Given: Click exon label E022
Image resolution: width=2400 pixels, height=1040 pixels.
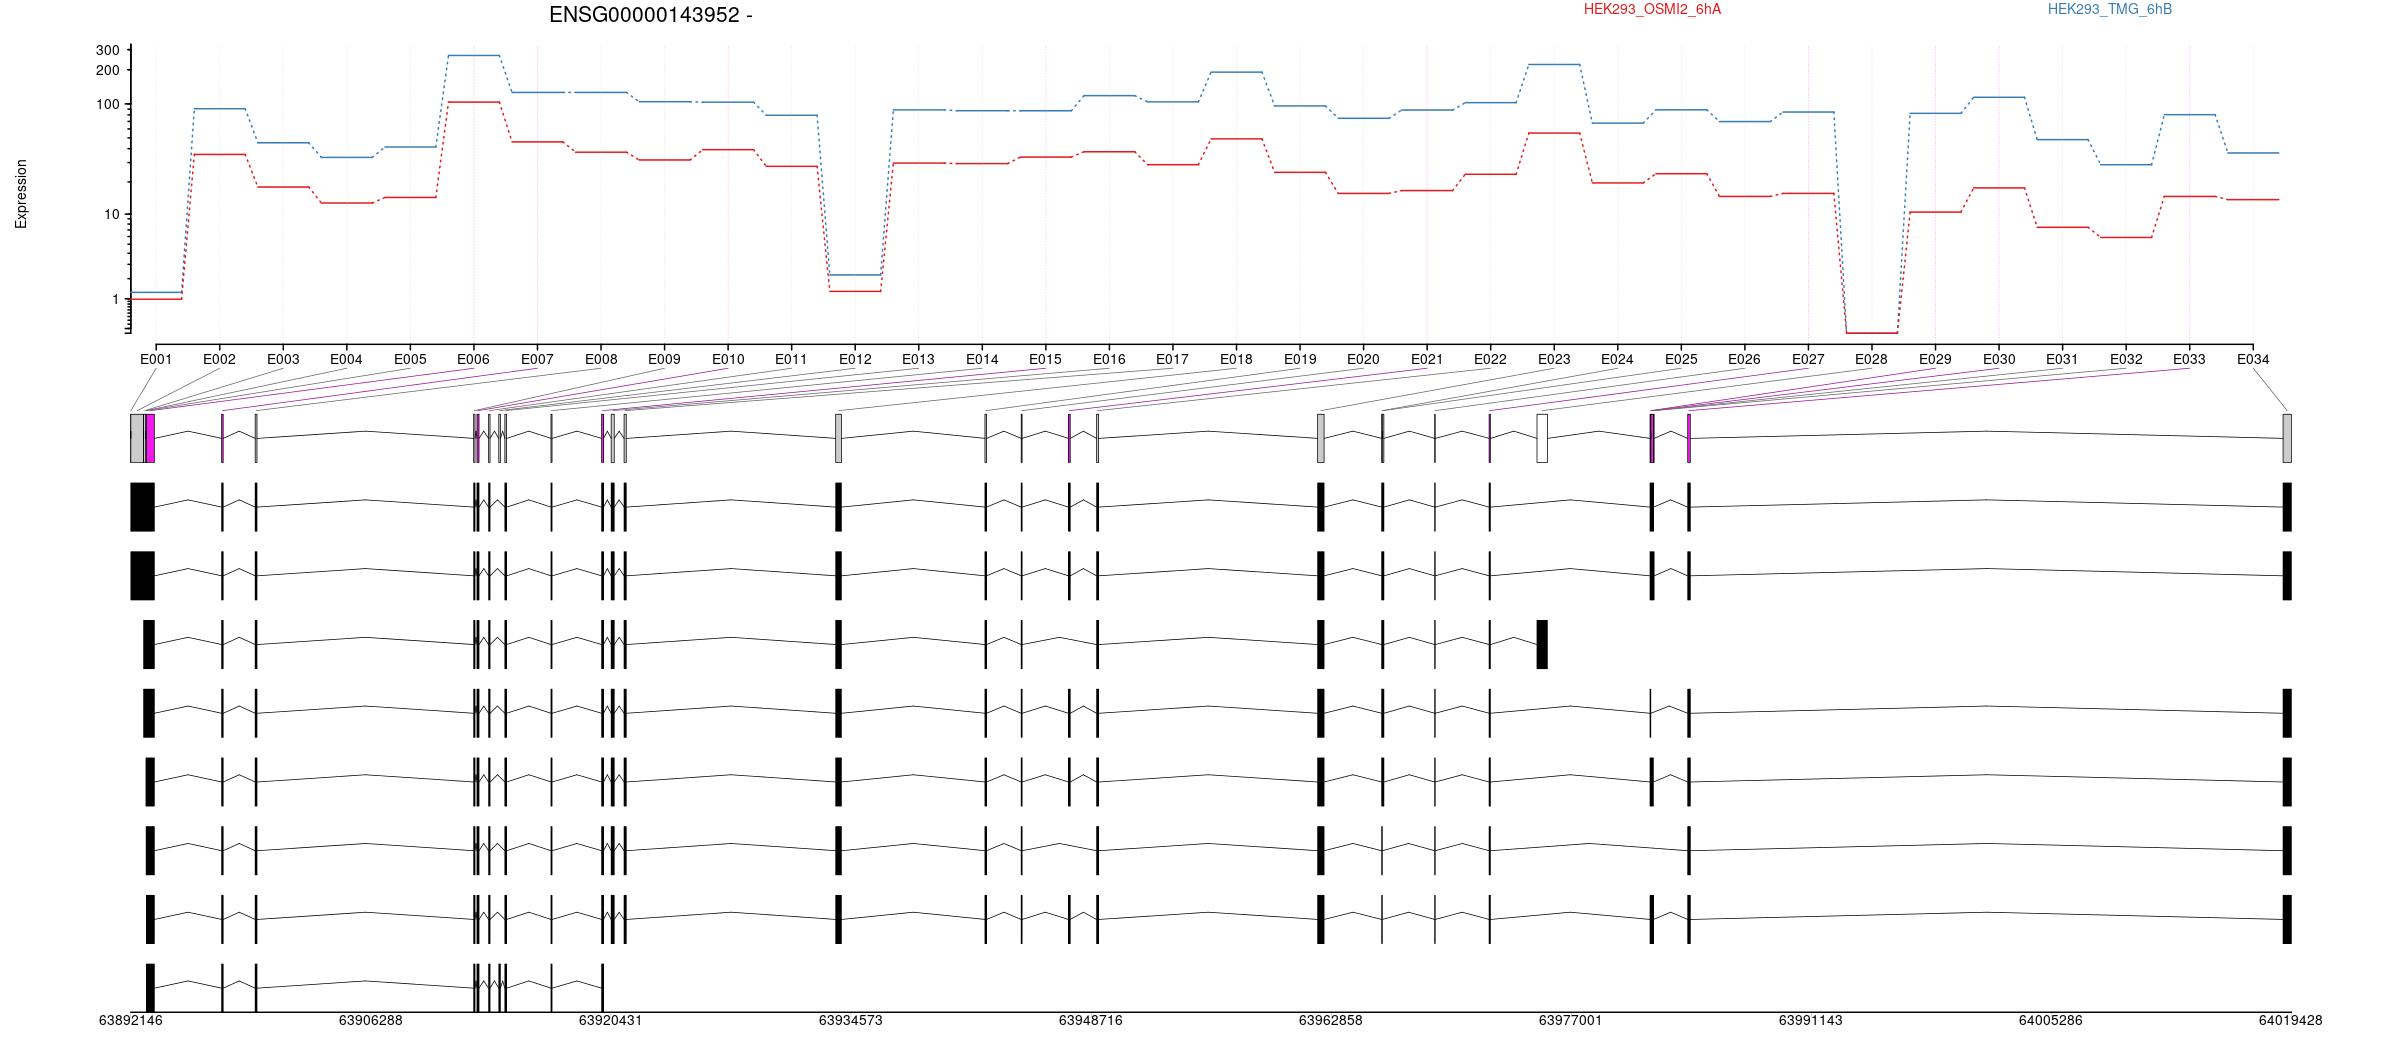Looking at the screenshot, I should tap(1490, 359).
